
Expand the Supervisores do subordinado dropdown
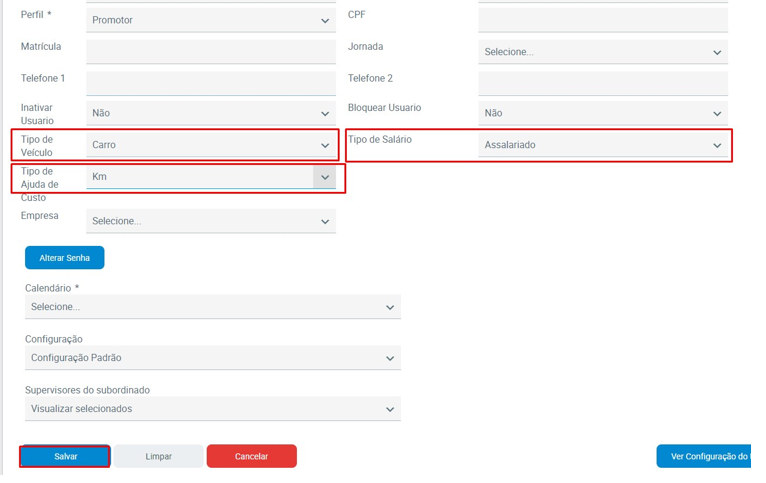(x=212, y=409)
